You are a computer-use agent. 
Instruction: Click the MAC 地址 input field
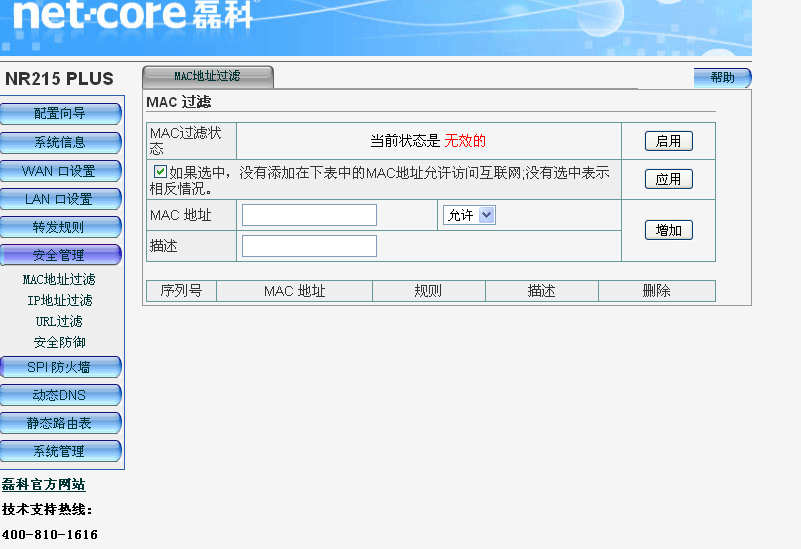click(309, 215)
